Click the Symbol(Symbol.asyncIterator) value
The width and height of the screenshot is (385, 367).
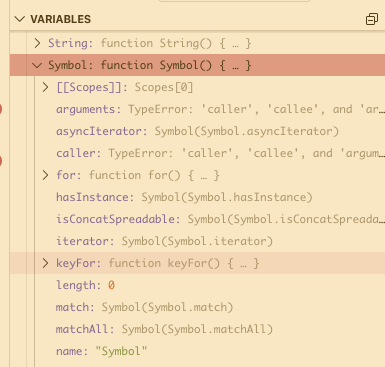point(247,131)
